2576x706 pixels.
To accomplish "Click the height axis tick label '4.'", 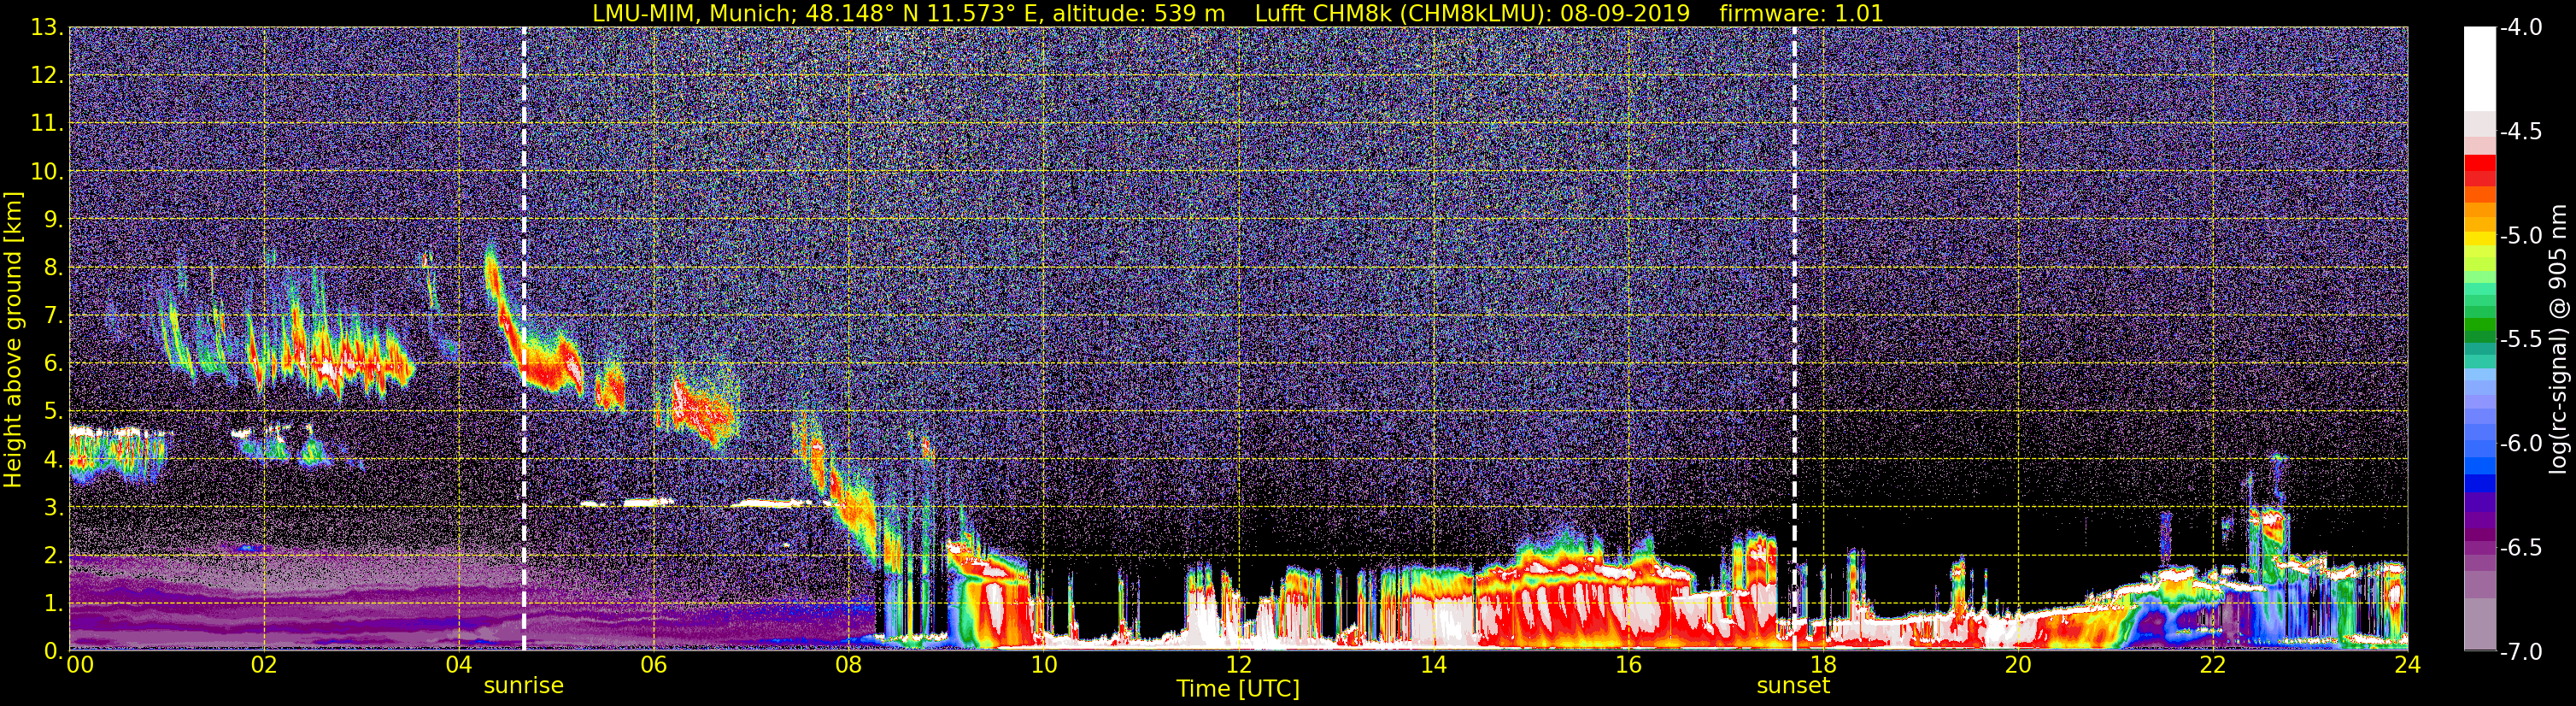I will [54, 460].
